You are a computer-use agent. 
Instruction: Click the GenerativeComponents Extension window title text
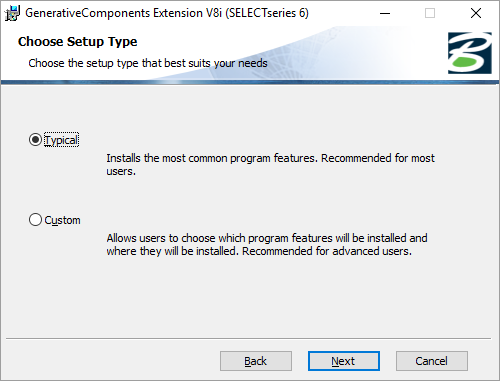click(167, 13)
